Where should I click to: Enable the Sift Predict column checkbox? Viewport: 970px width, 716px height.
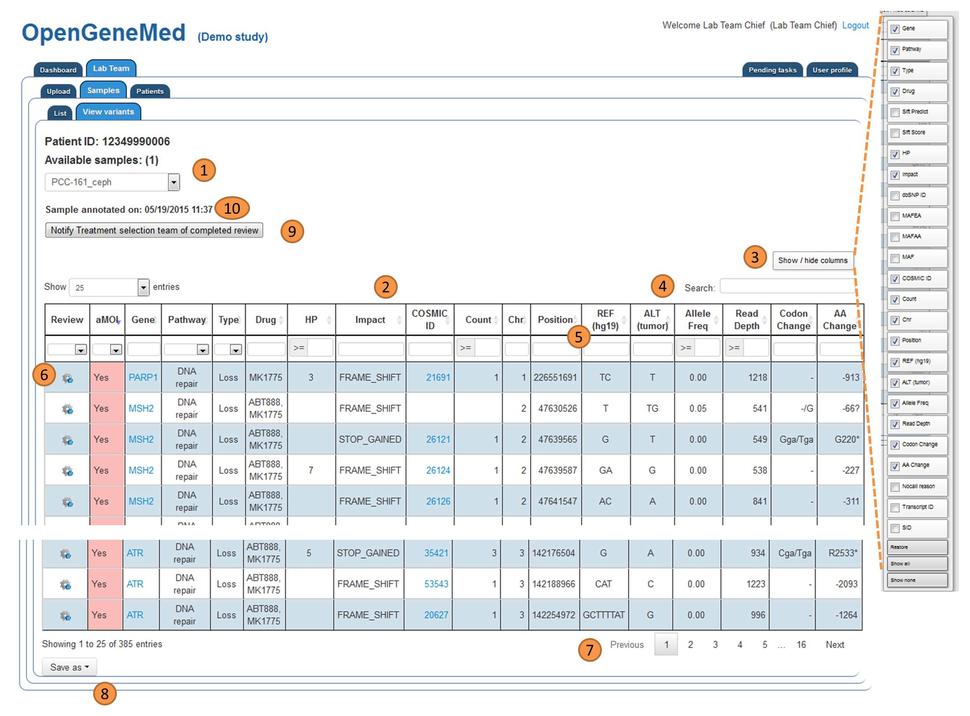[895, 112]
